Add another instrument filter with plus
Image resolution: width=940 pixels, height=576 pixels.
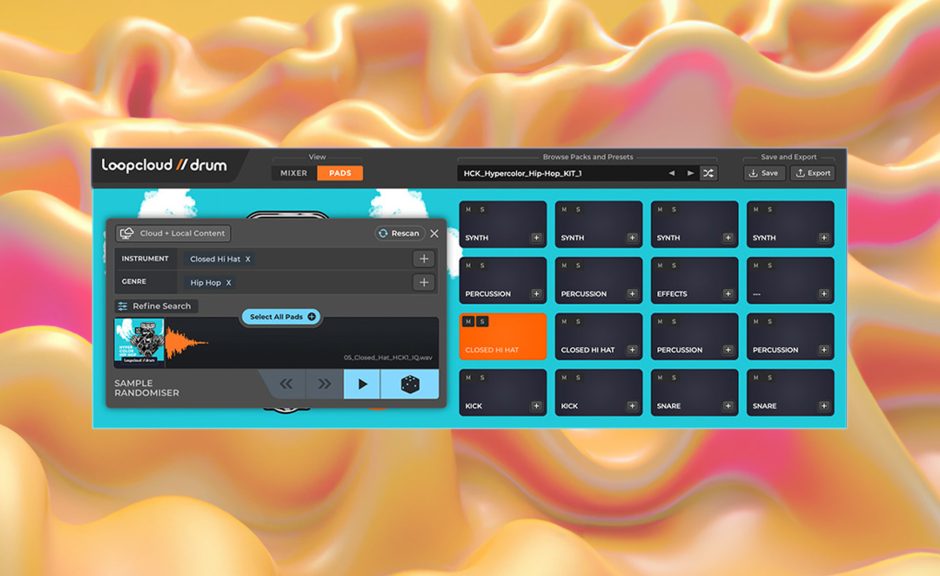[x=424, y=259]
